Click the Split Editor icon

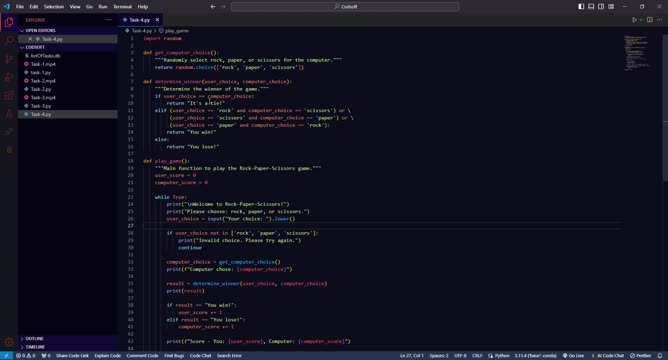[650, 20]
